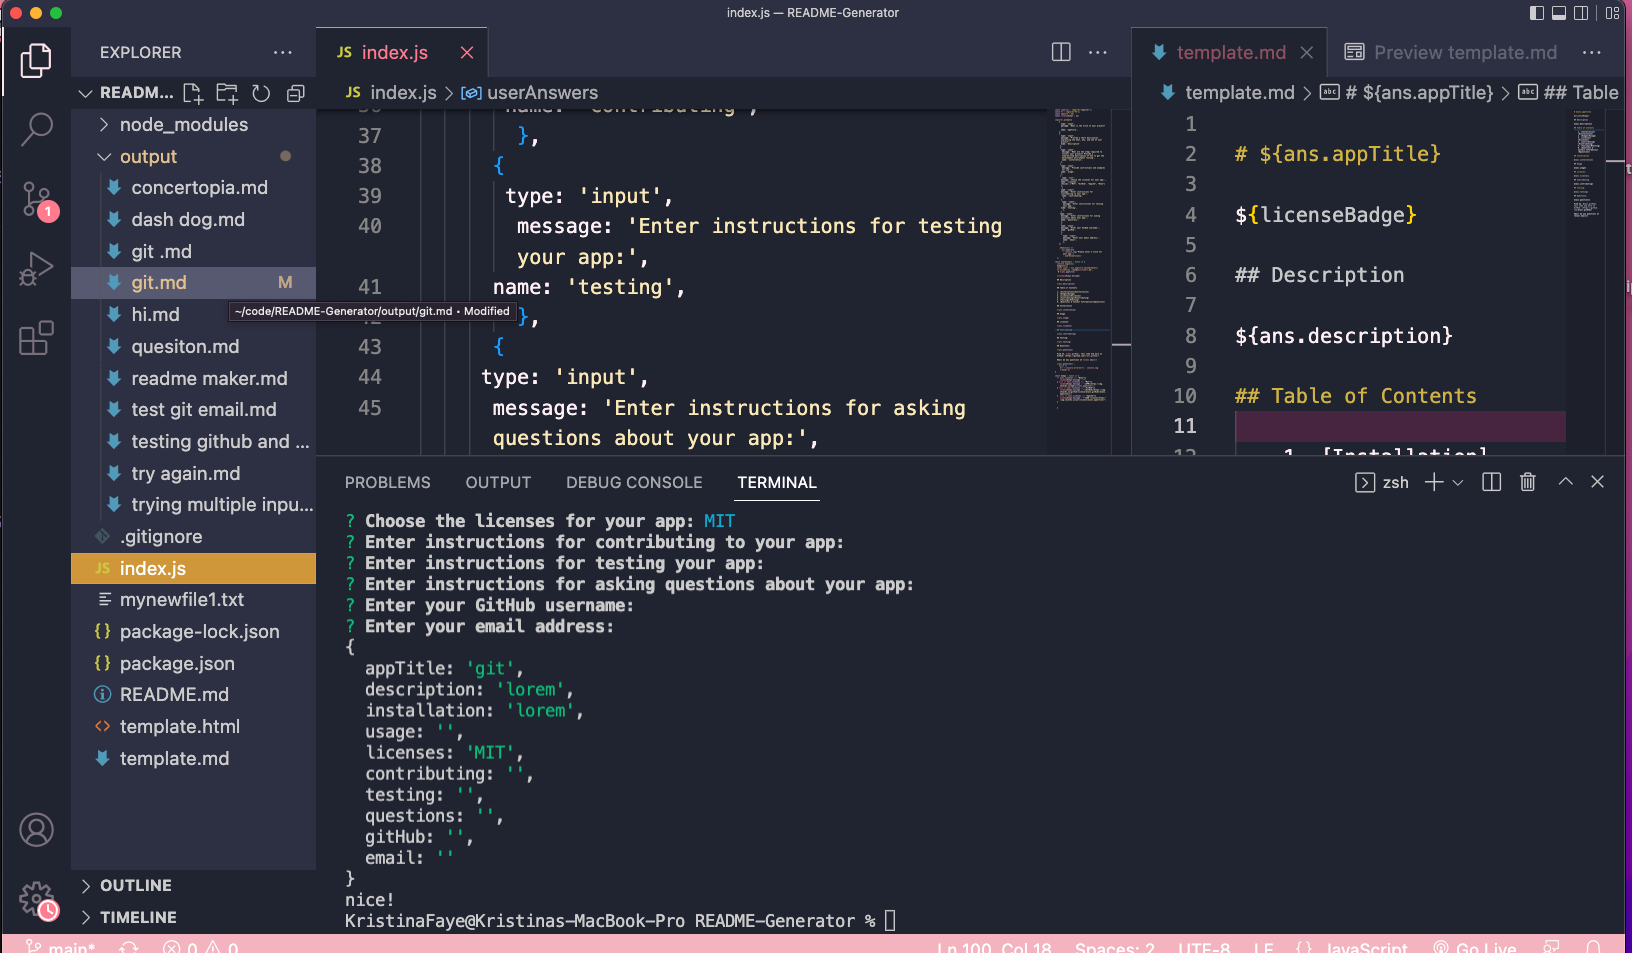Switch to the DEBUG CONSOLE panel tab

[634, 482]
